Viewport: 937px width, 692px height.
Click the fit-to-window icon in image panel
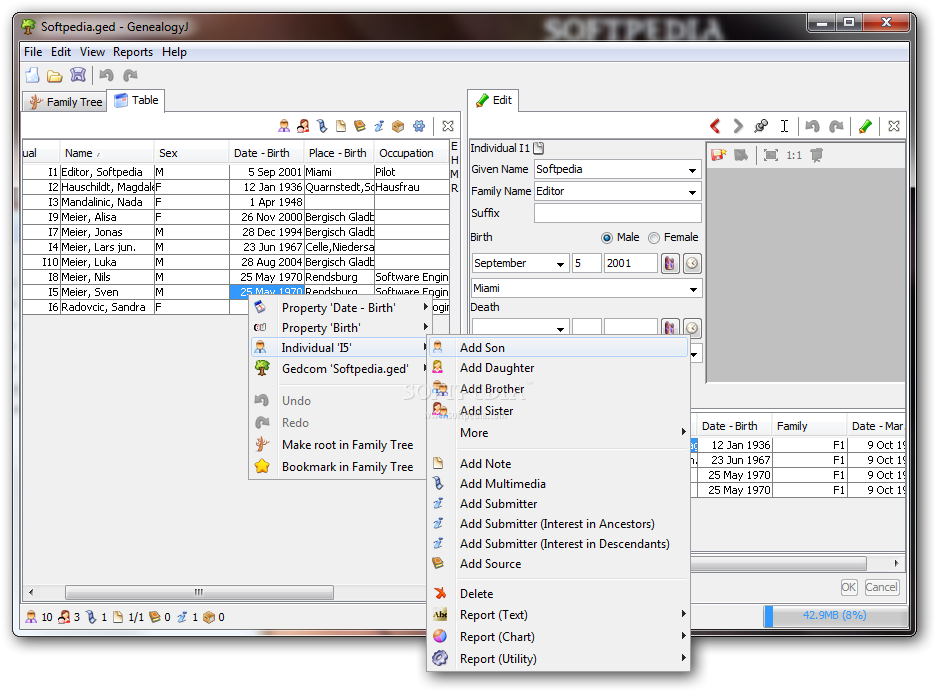[x=771, y=155]
